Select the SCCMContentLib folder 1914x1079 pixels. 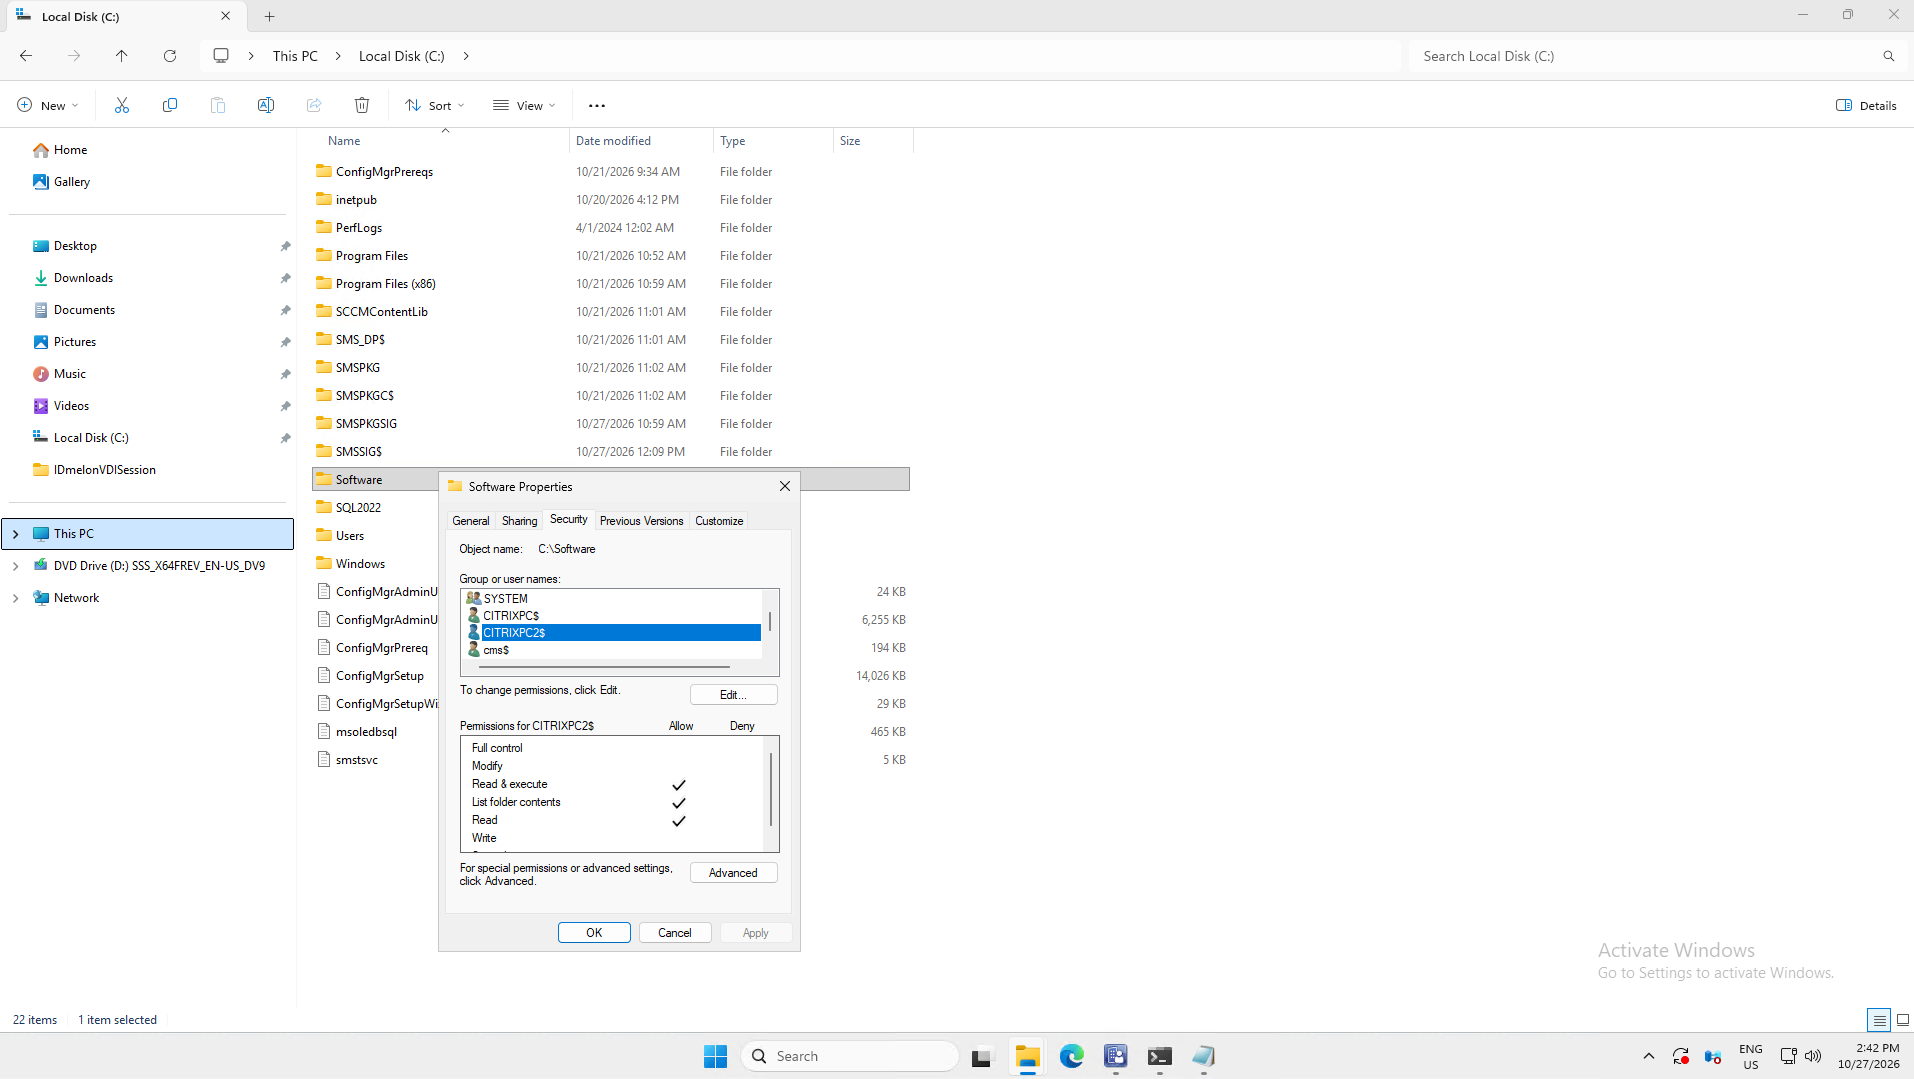tap(381, 312)
